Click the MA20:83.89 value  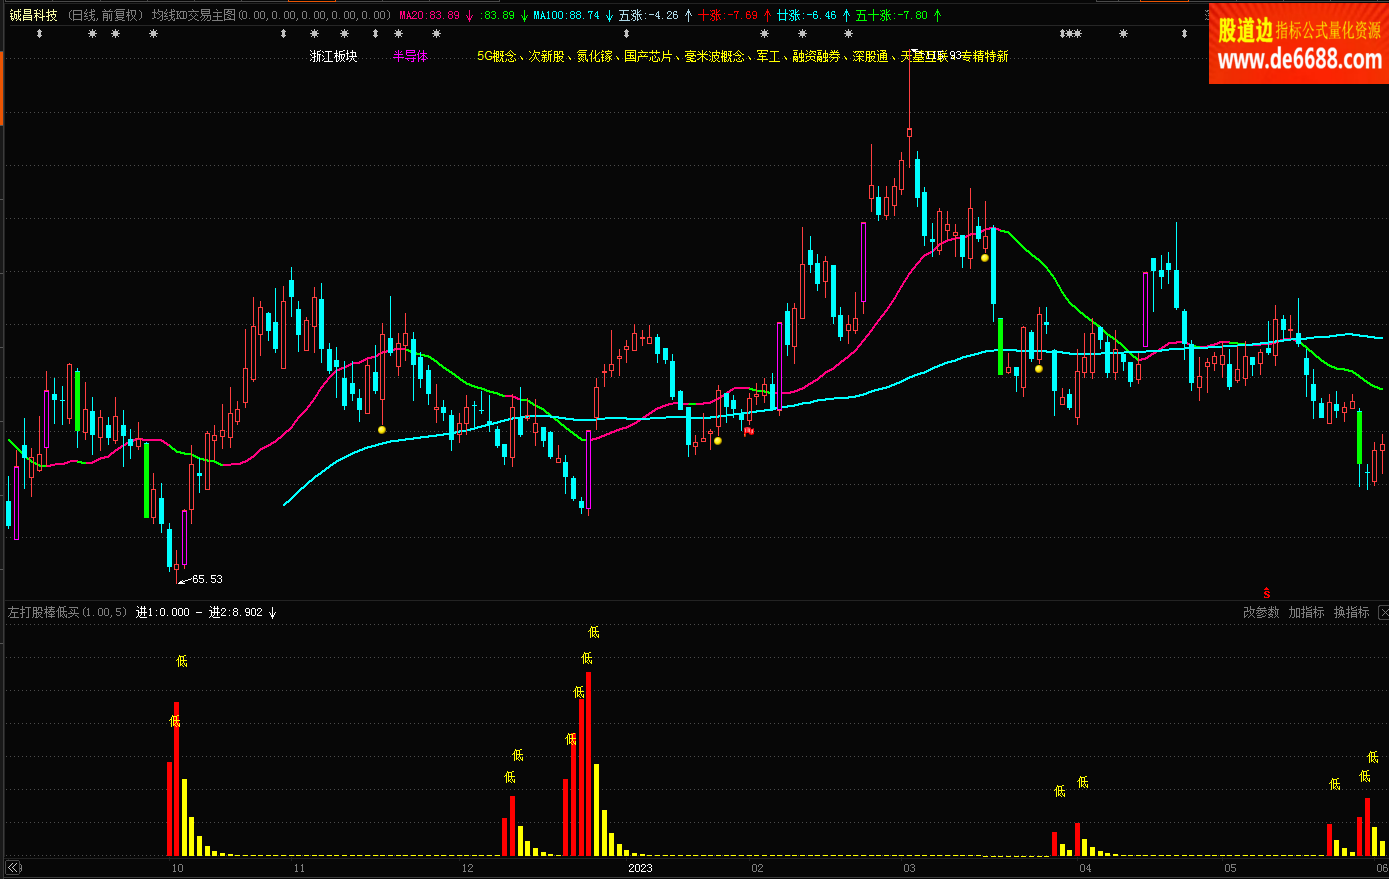(x=430, y=15)
